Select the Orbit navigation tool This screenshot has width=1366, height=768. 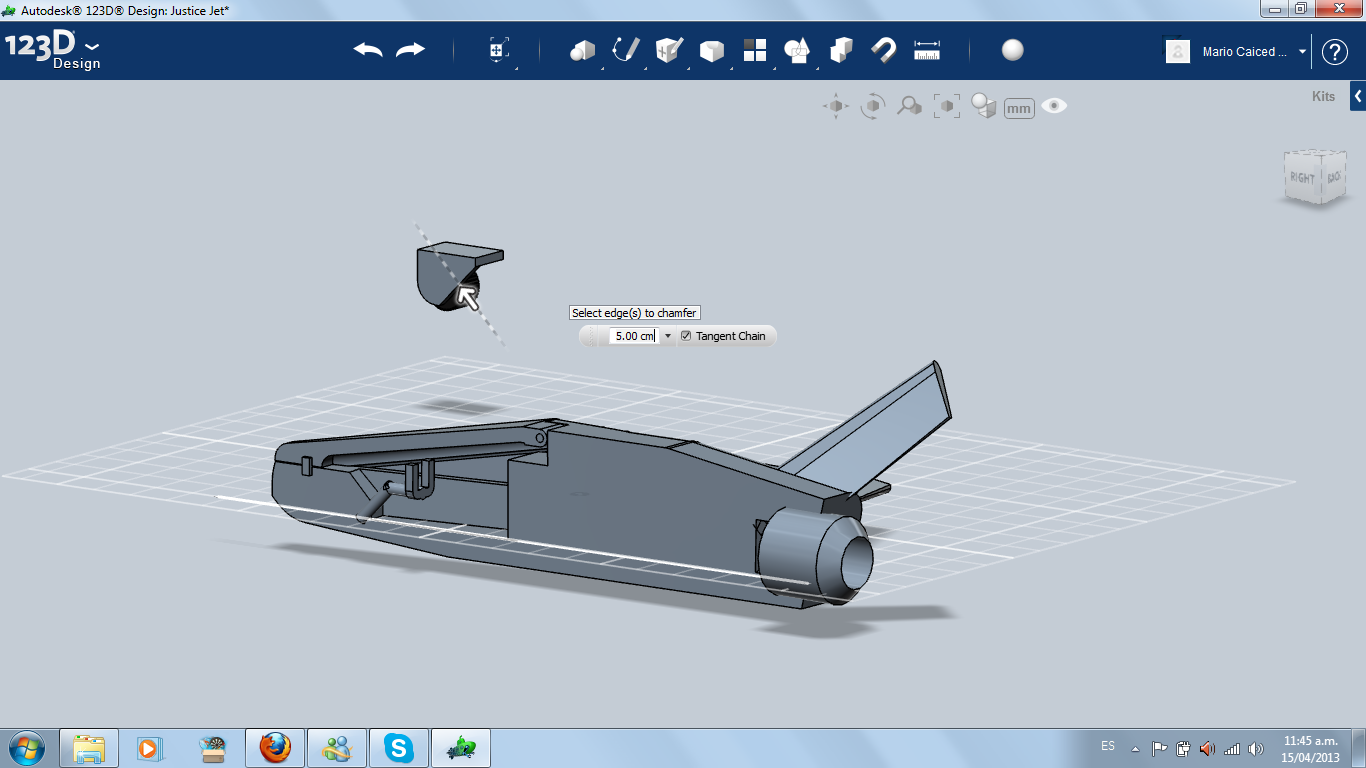pyautogui.click(x=873, y=106)
